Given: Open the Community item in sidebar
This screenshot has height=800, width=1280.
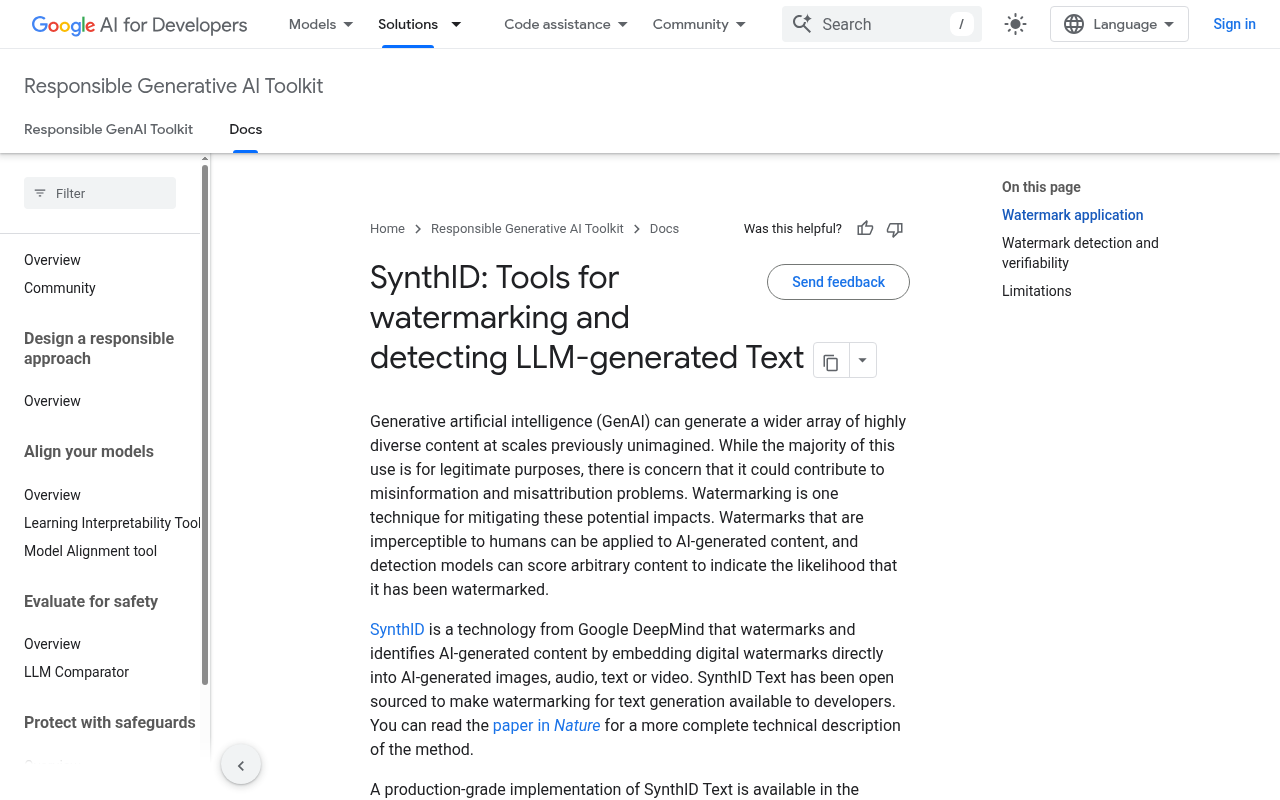Looking at the screenshot, I should pos(60,288).
